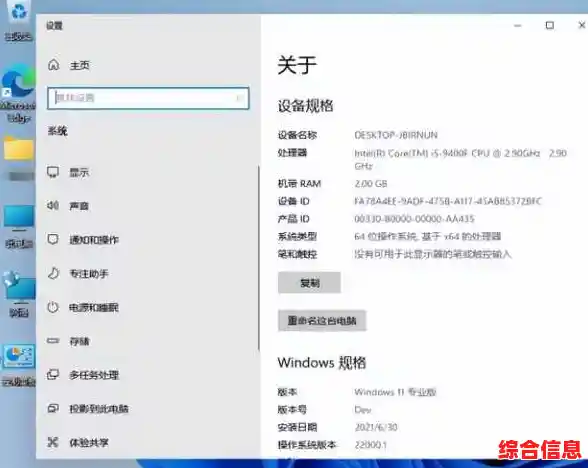Click install date 2021/6/30 value
The image size is (588, 468).
pyautogui.click(x=376, y=427)
